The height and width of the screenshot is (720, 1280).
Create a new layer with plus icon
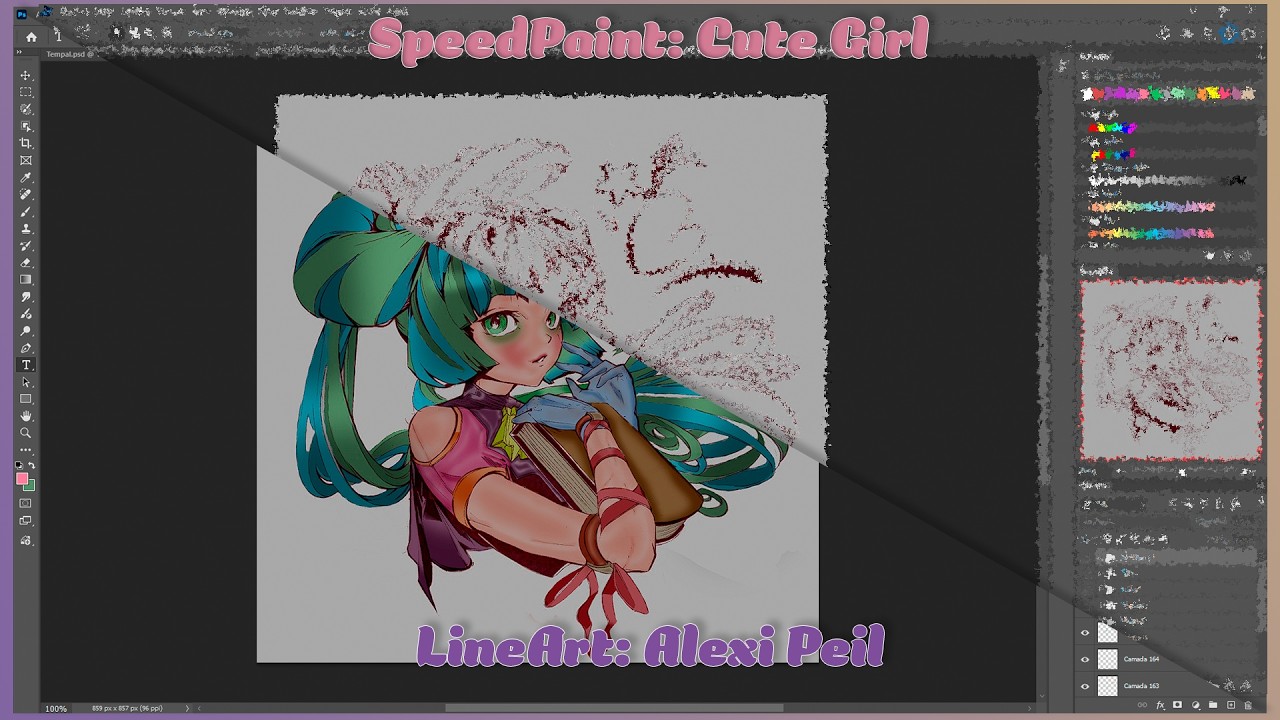point(1231,705)
